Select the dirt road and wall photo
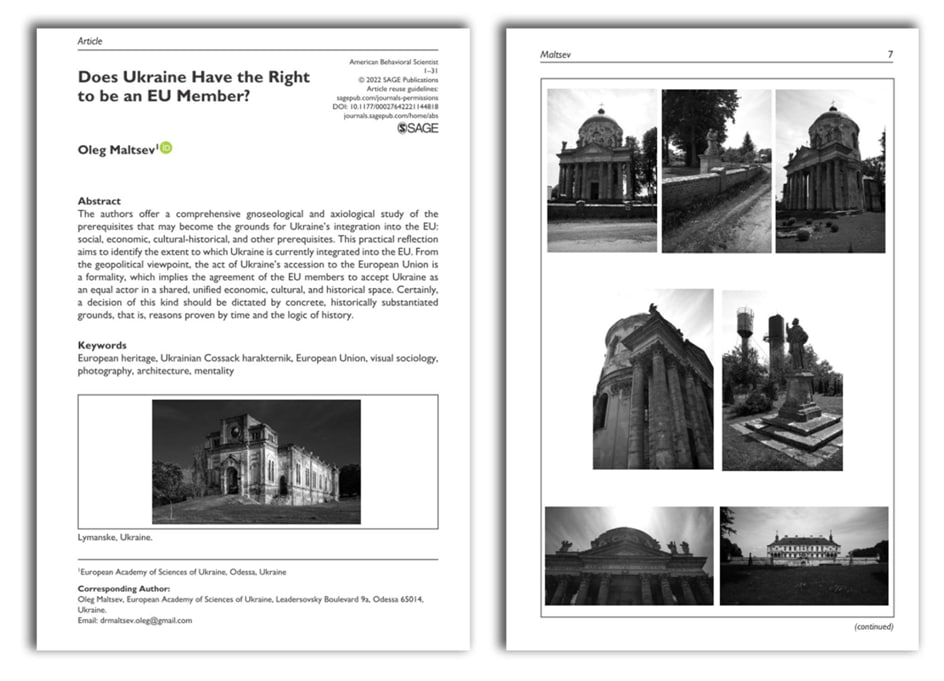 pyautogui.click(x=716, y=170)
